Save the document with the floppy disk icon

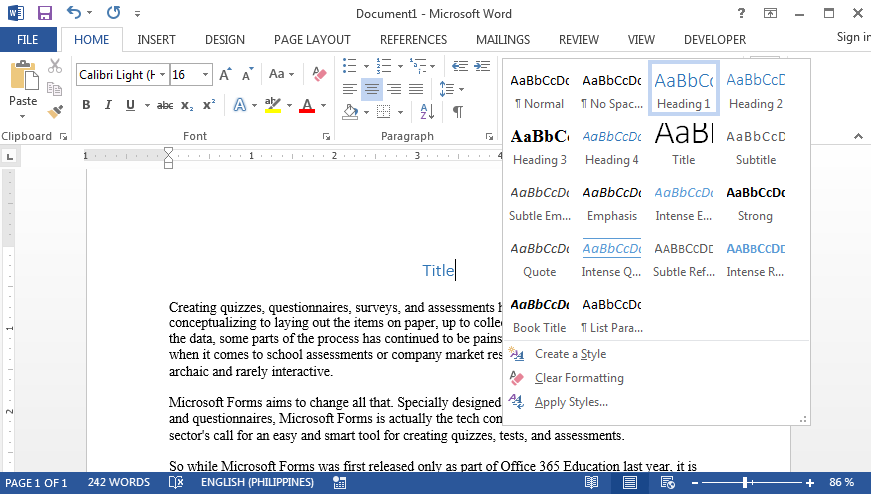pos(45,14)
